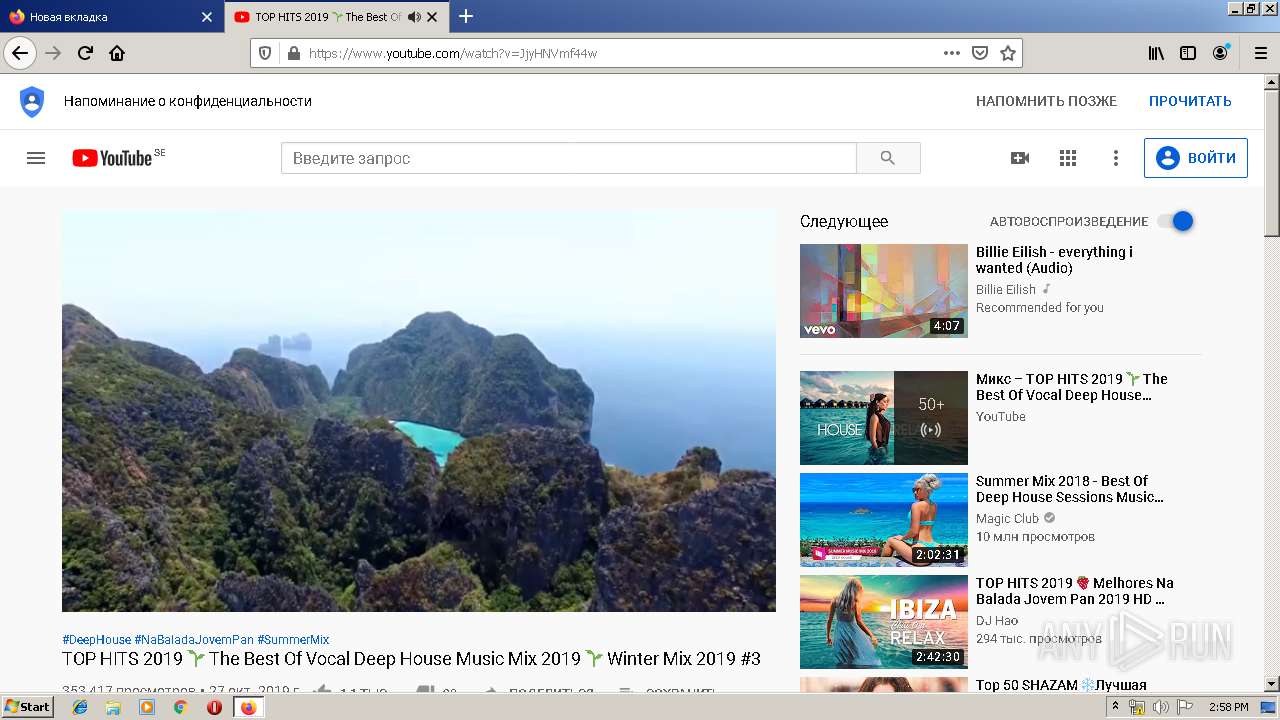Screen dimensions: 1280x720
Task: Open the Windows Start menu
Action: (27, 707)
